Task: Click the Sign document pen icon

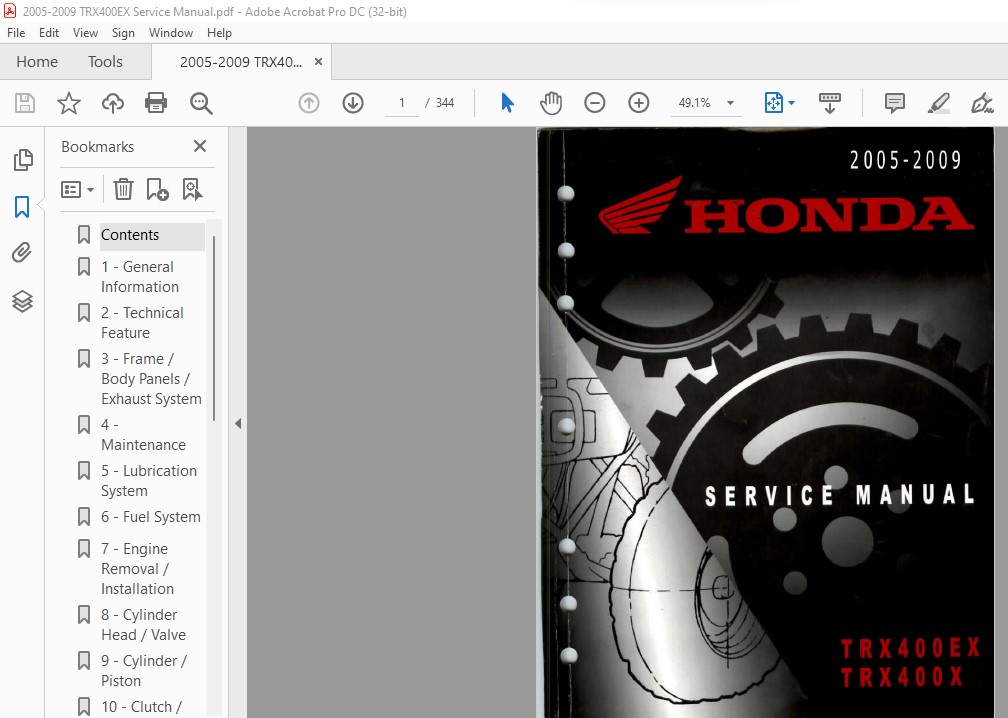Action: (x=982, y=103)
